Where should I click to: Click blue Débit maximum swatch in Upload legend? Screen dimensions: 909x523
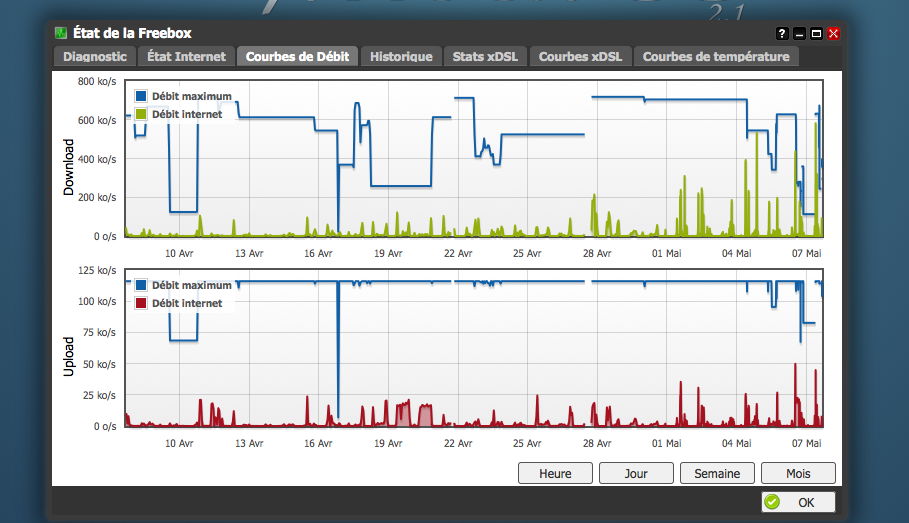(x=141, y=285)
